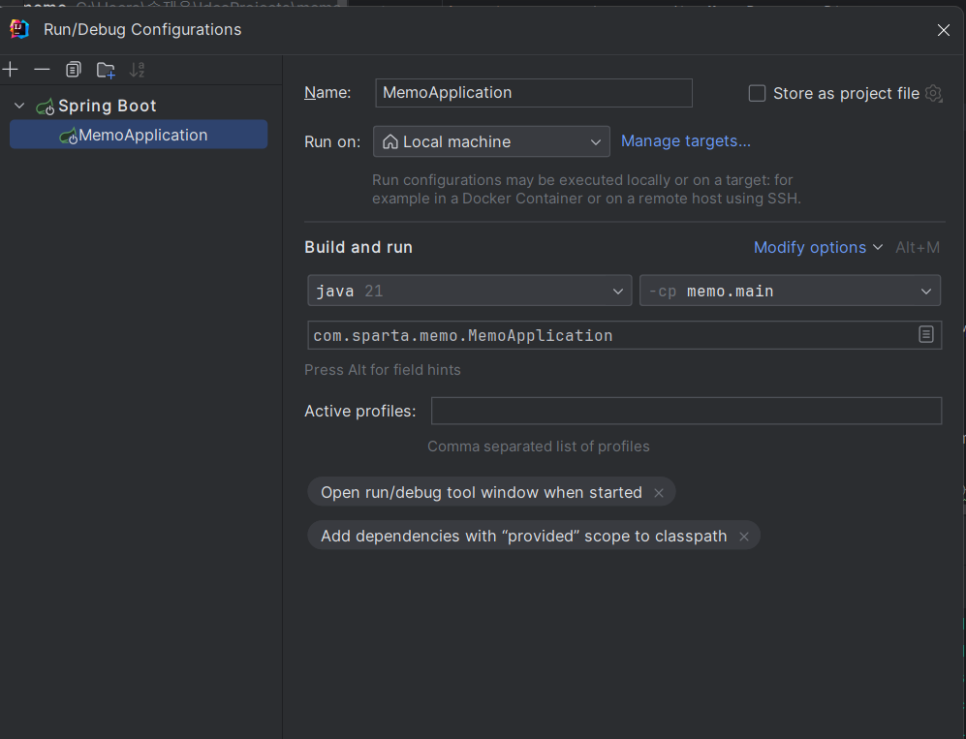Image resolution: width=966 pixels, height=739 pixels.
Task: Close the Run/Debug Configurations dialog
Action: 943,30
